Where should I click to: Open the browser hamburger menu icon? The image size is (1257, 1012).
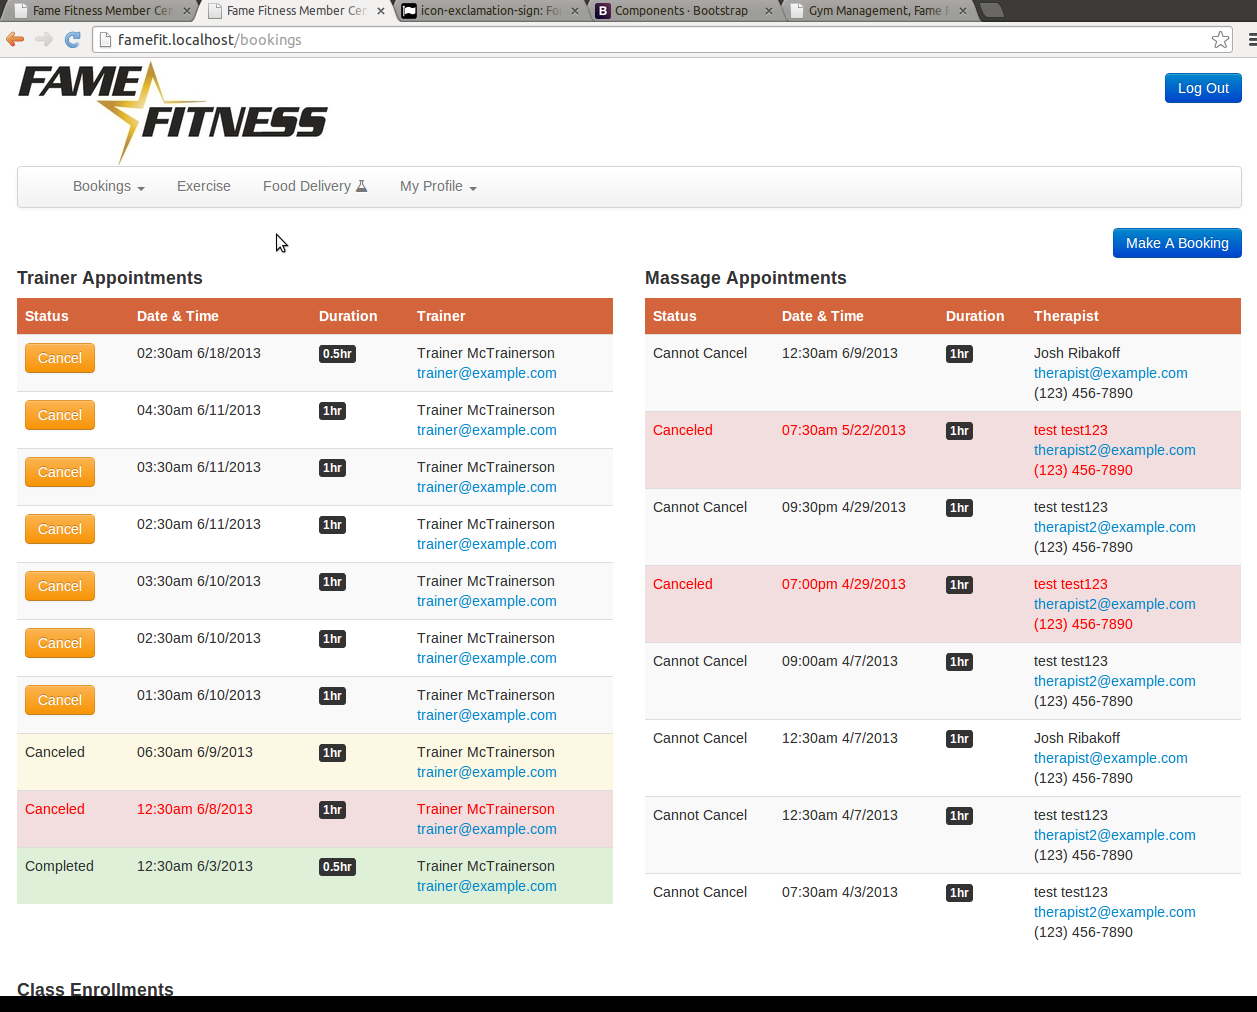point(1251,40)
